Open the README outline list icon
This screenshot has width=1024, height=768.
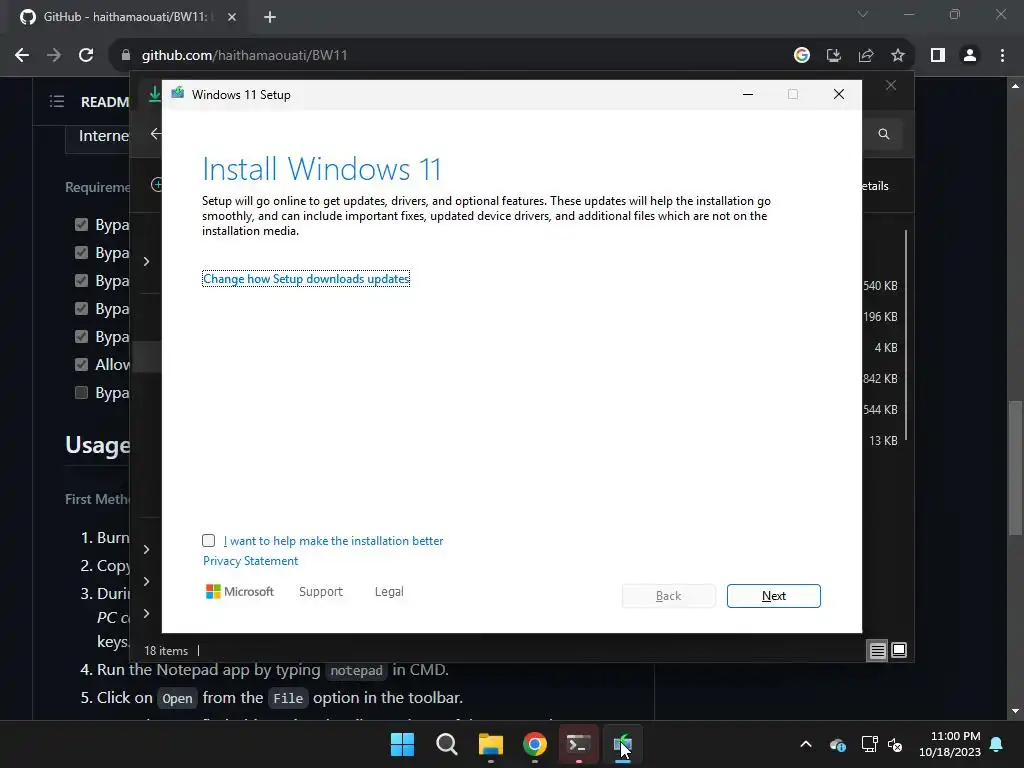click(x=57, y=101)
